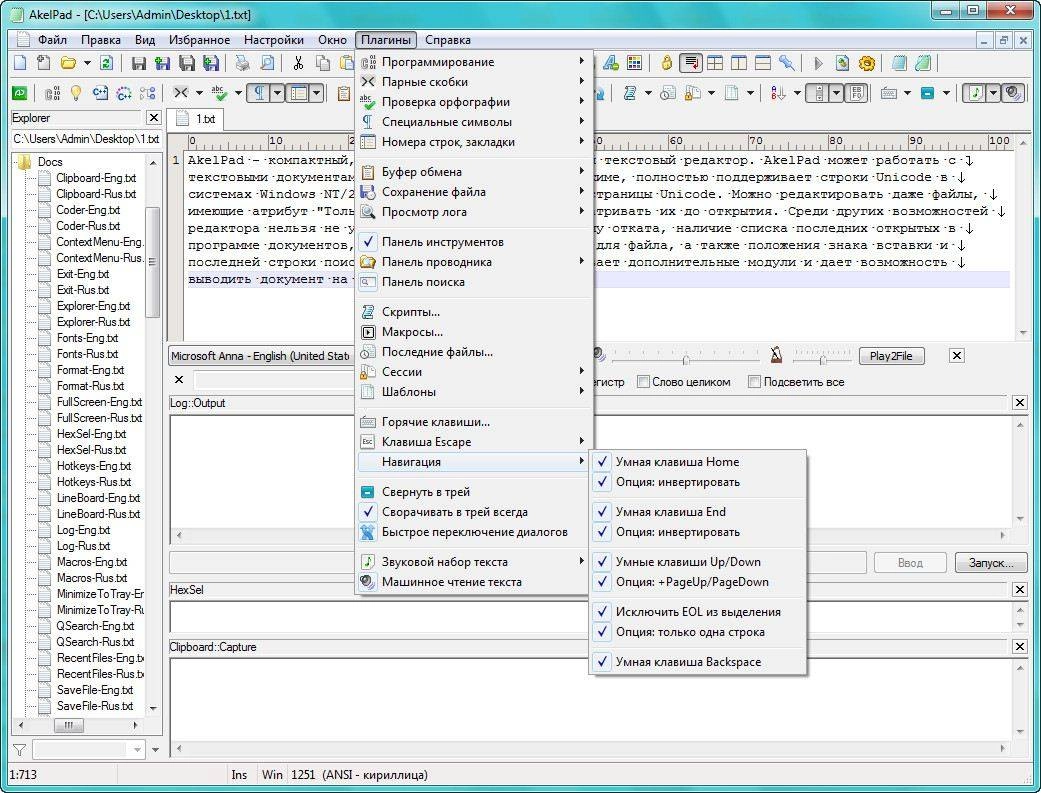The width and height of the screenshot is (1041, 793).
Task: Adjust the speech volume slider
Action: point(686,359)
